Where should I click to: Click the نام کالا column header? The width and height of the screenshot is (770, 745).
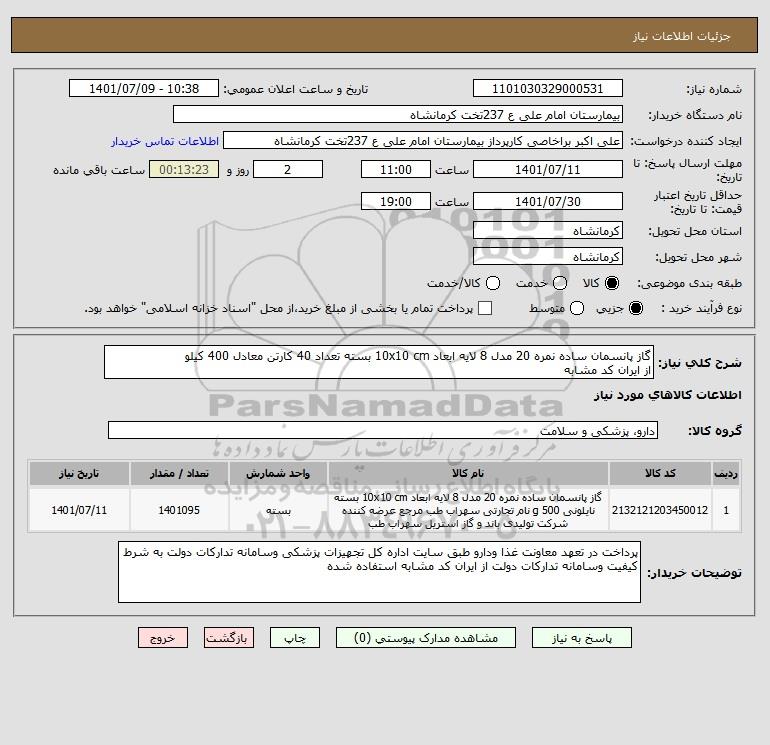click(x=468, y=473)
